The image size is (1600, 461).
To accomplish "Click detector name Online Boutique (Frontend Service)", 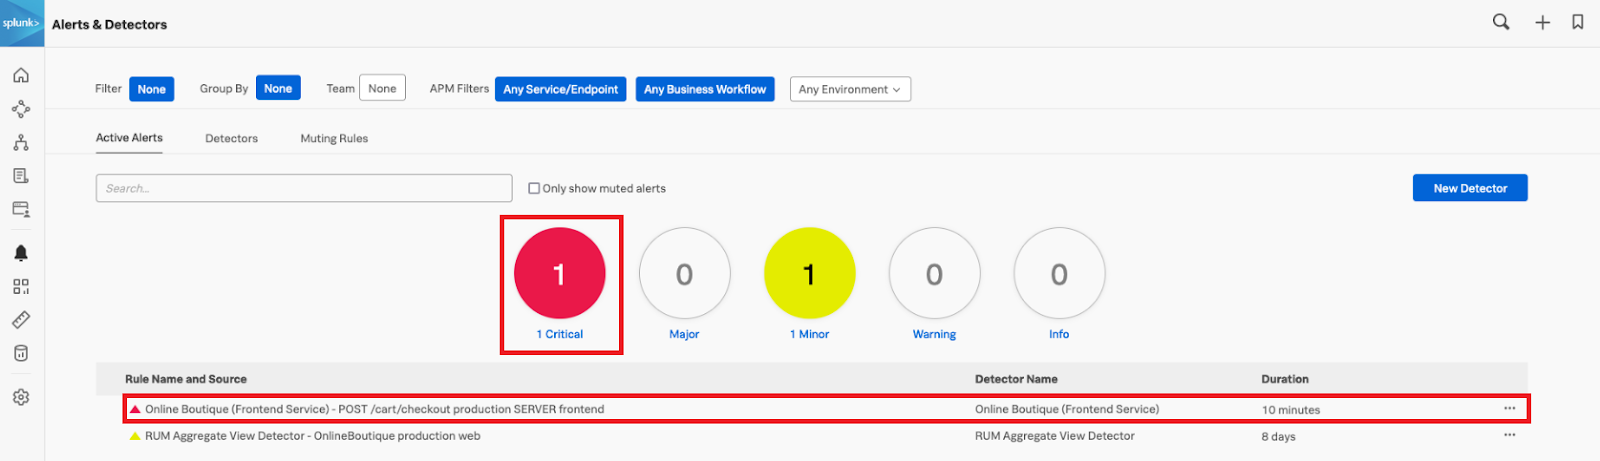I will [1067, 409].
